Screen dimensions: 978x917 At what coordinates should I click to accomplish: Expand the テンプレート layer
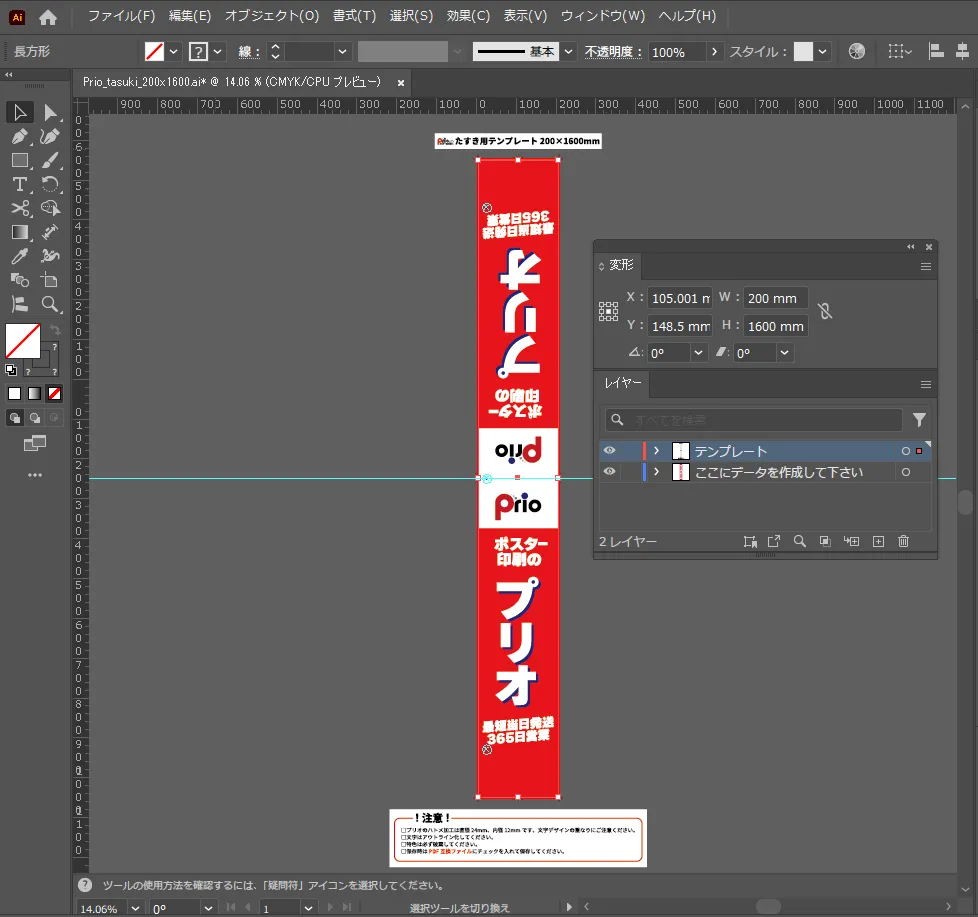tap(656, 450)
